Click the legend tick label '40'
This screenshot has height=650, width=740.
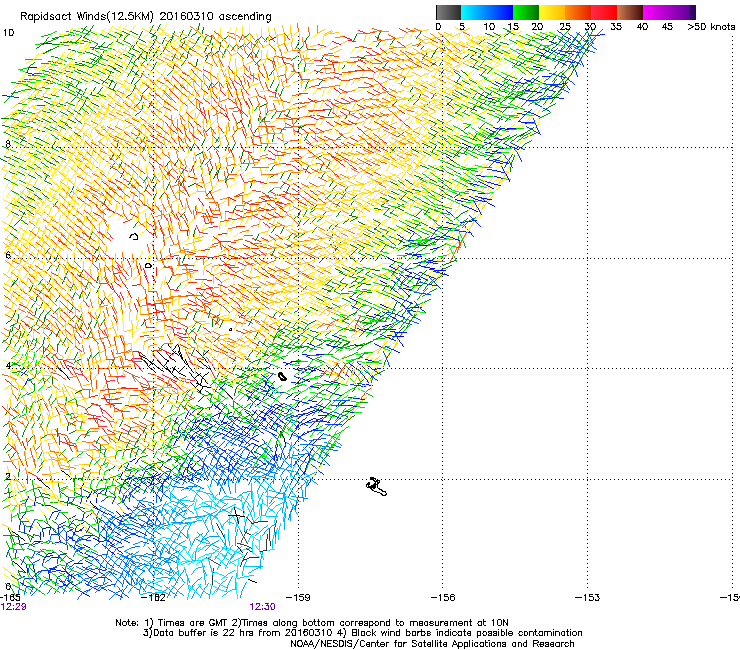[642, 27]
